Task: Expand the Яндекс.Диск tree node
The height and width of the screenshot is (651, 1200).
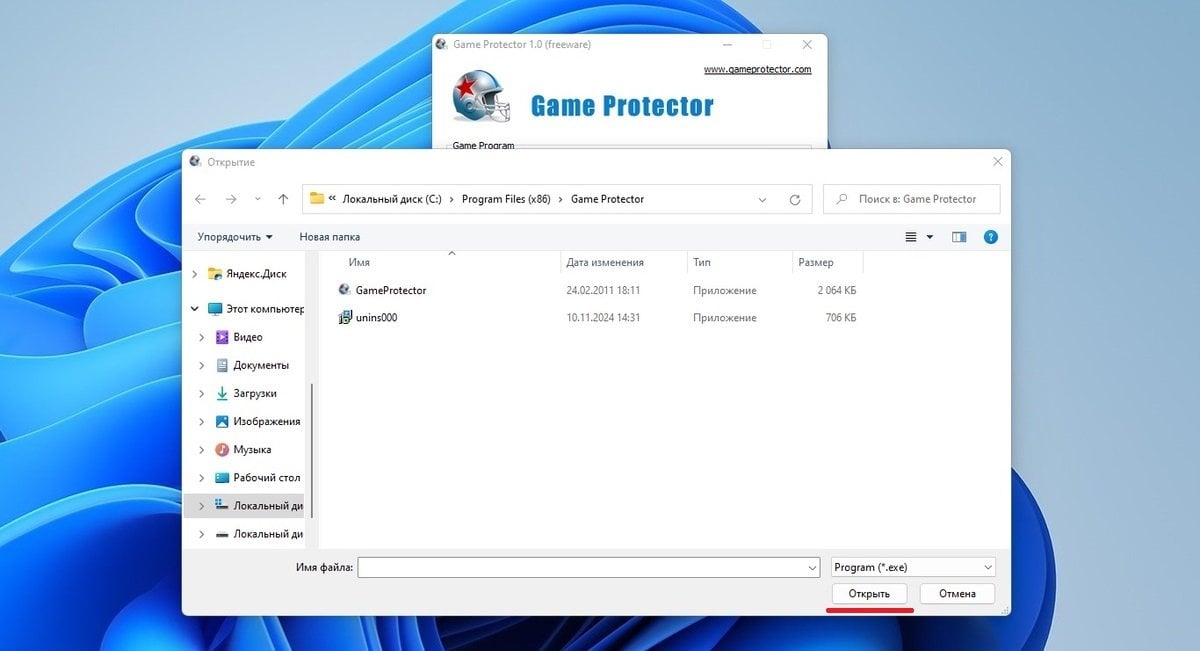Action: point(194,273)
